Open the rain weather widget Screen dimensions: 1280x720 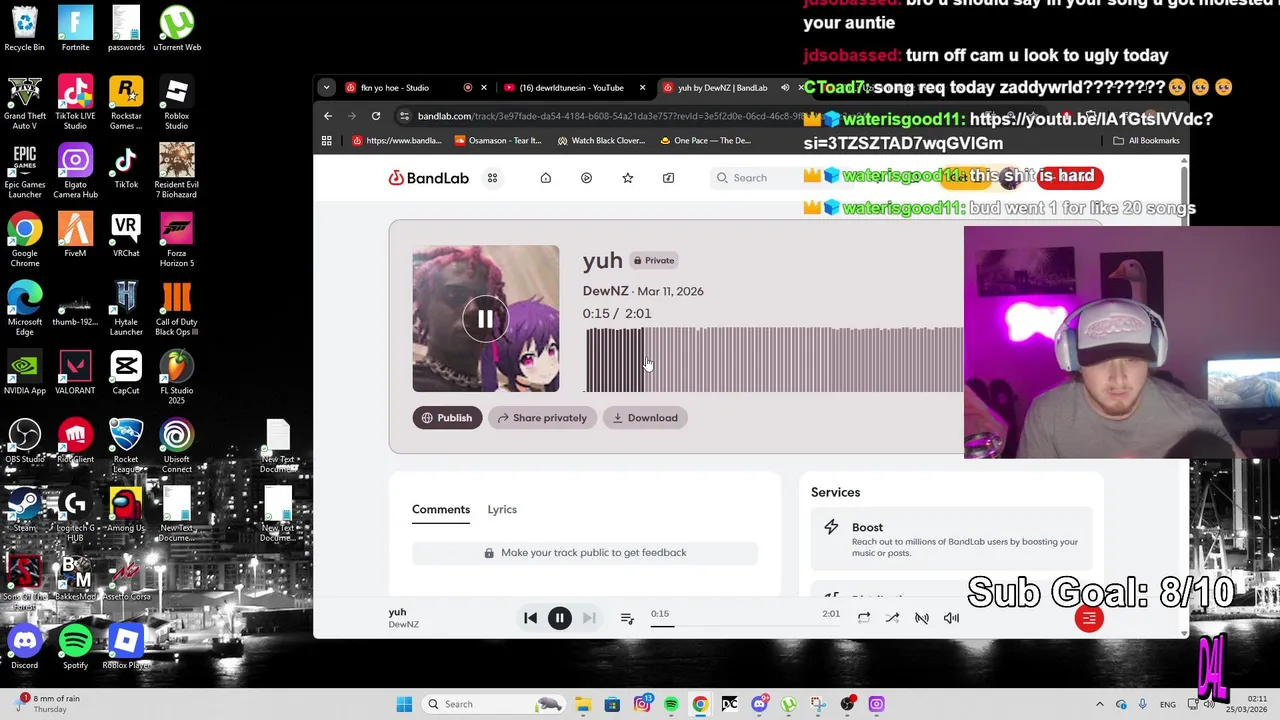click(x=48, y=704)
